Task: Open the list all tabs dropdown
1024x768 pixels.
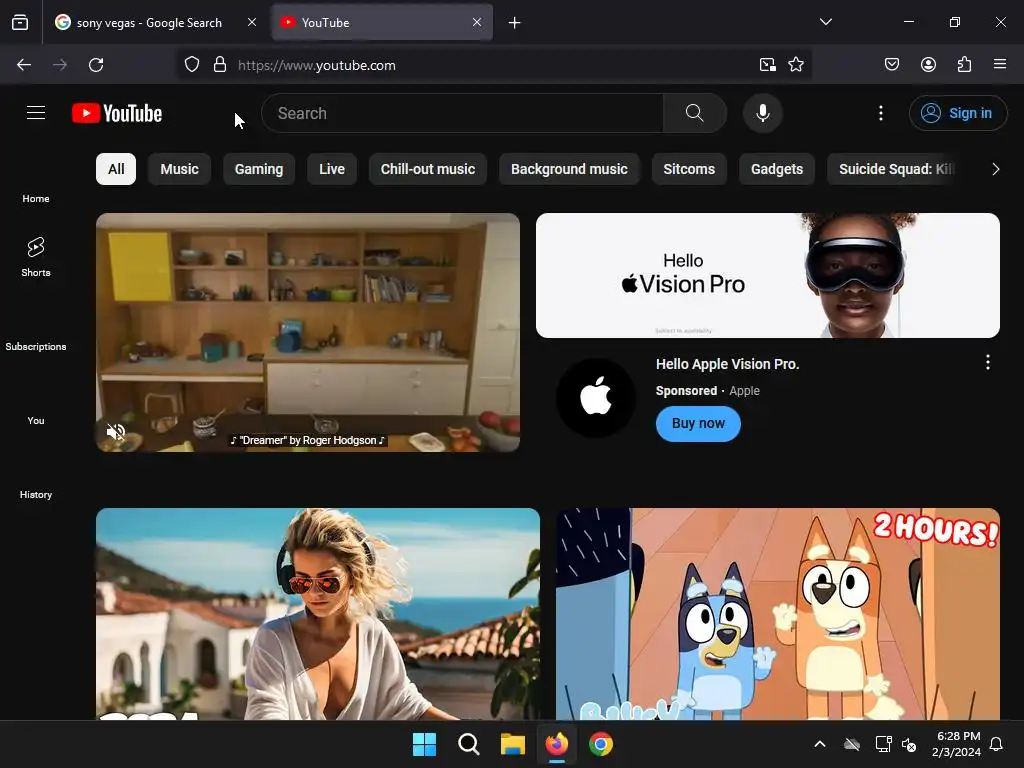Action: pos(825,22)
